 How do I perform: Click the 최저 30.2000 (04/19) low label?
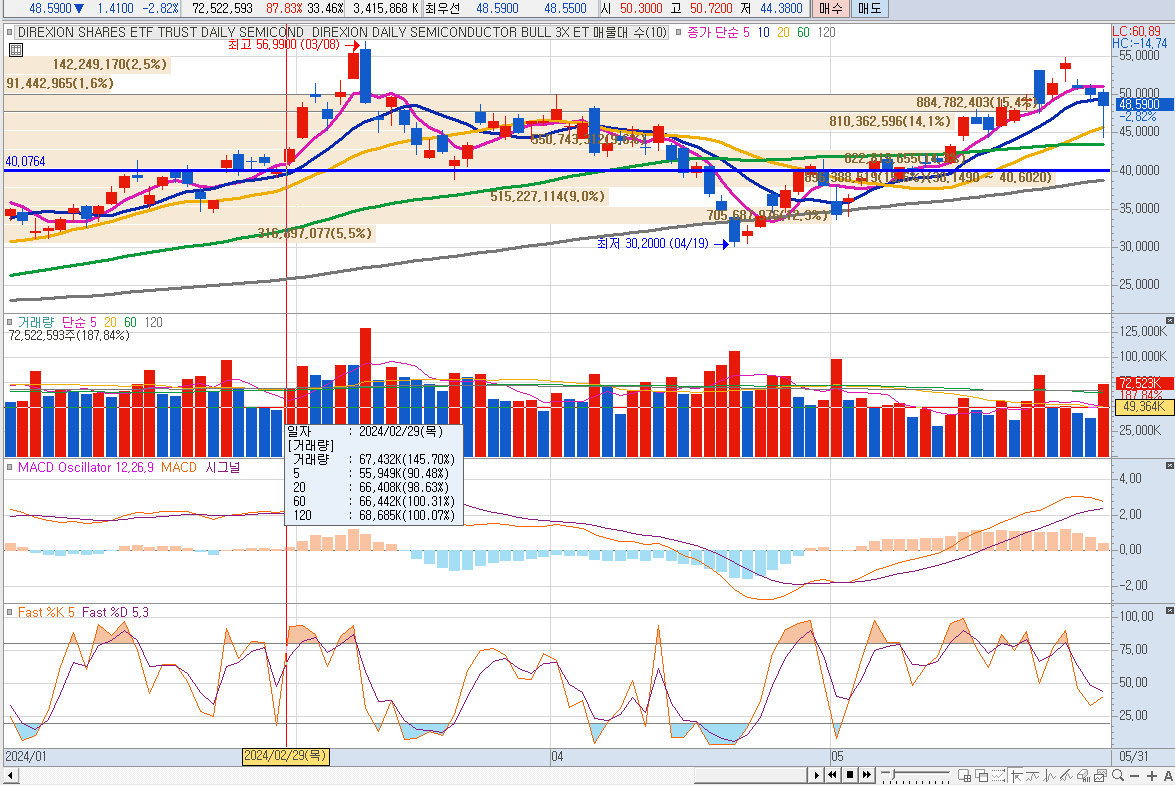point(653,243)
